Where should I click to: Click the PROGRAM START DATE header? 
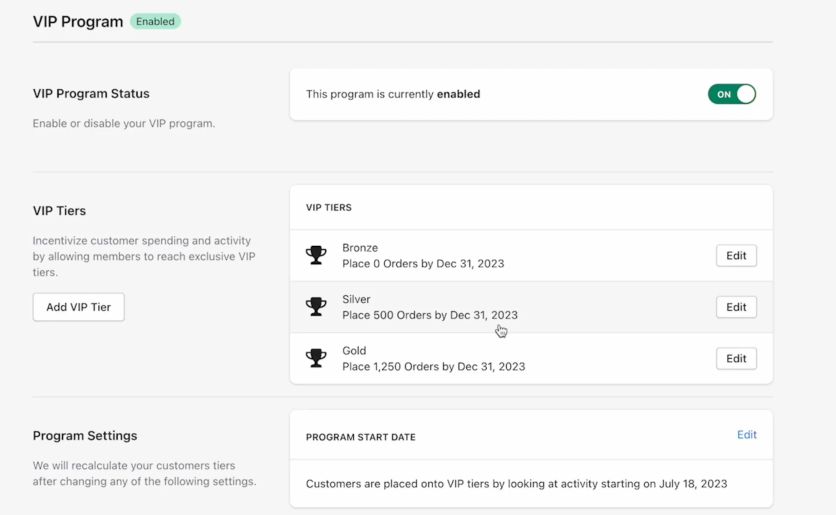[360, 437]
